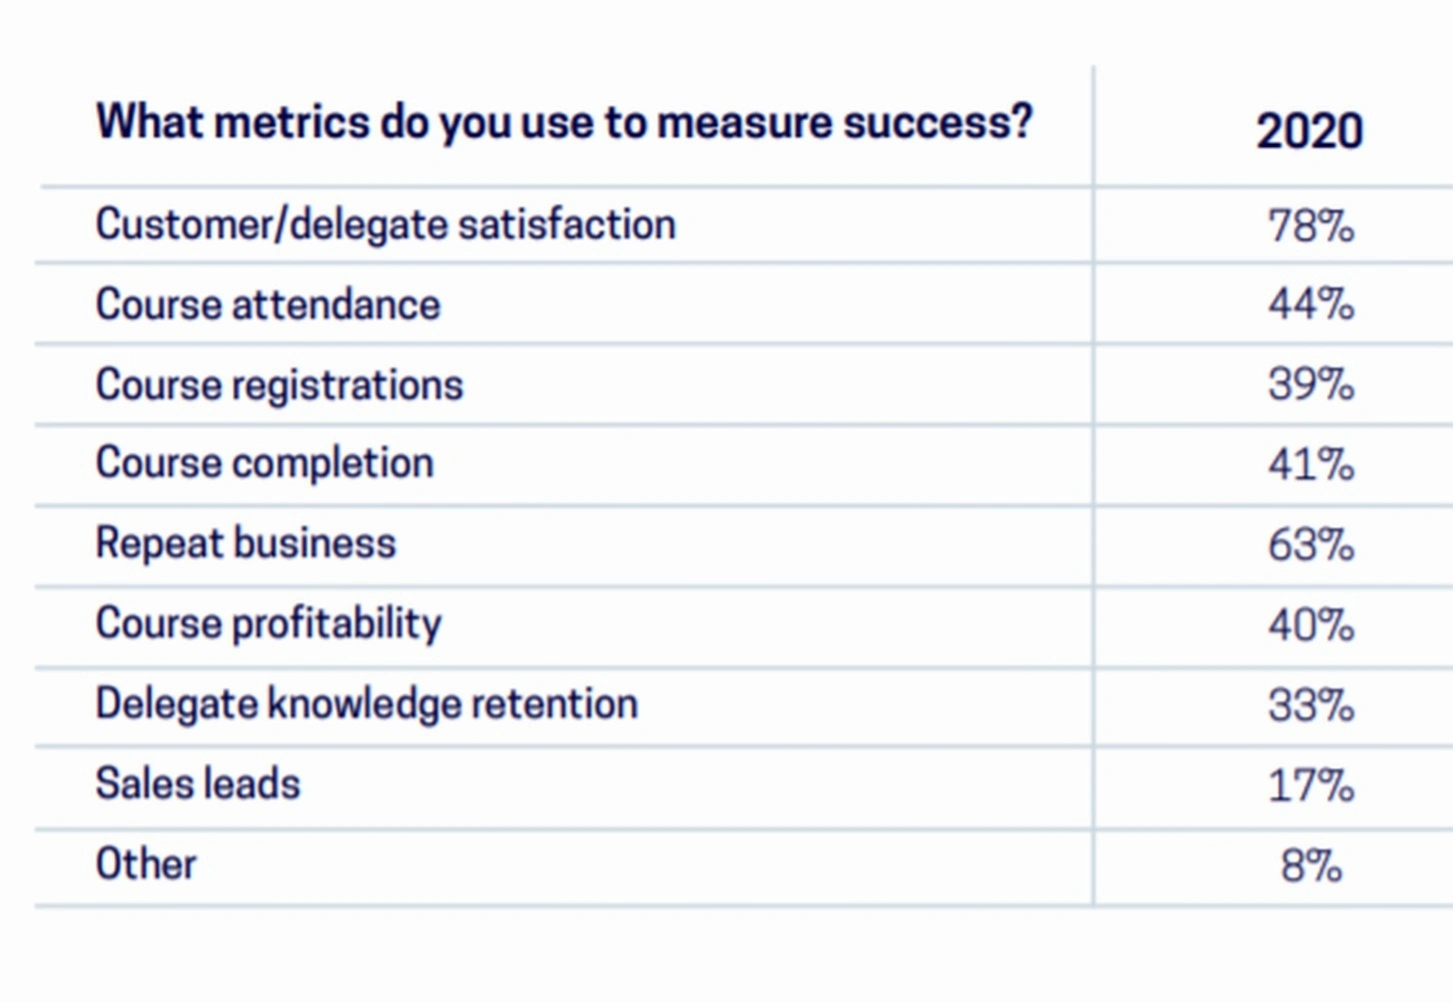1453x1003 pixels.
Task: Select the 40% profitability value
Action: click(1311, 625)
